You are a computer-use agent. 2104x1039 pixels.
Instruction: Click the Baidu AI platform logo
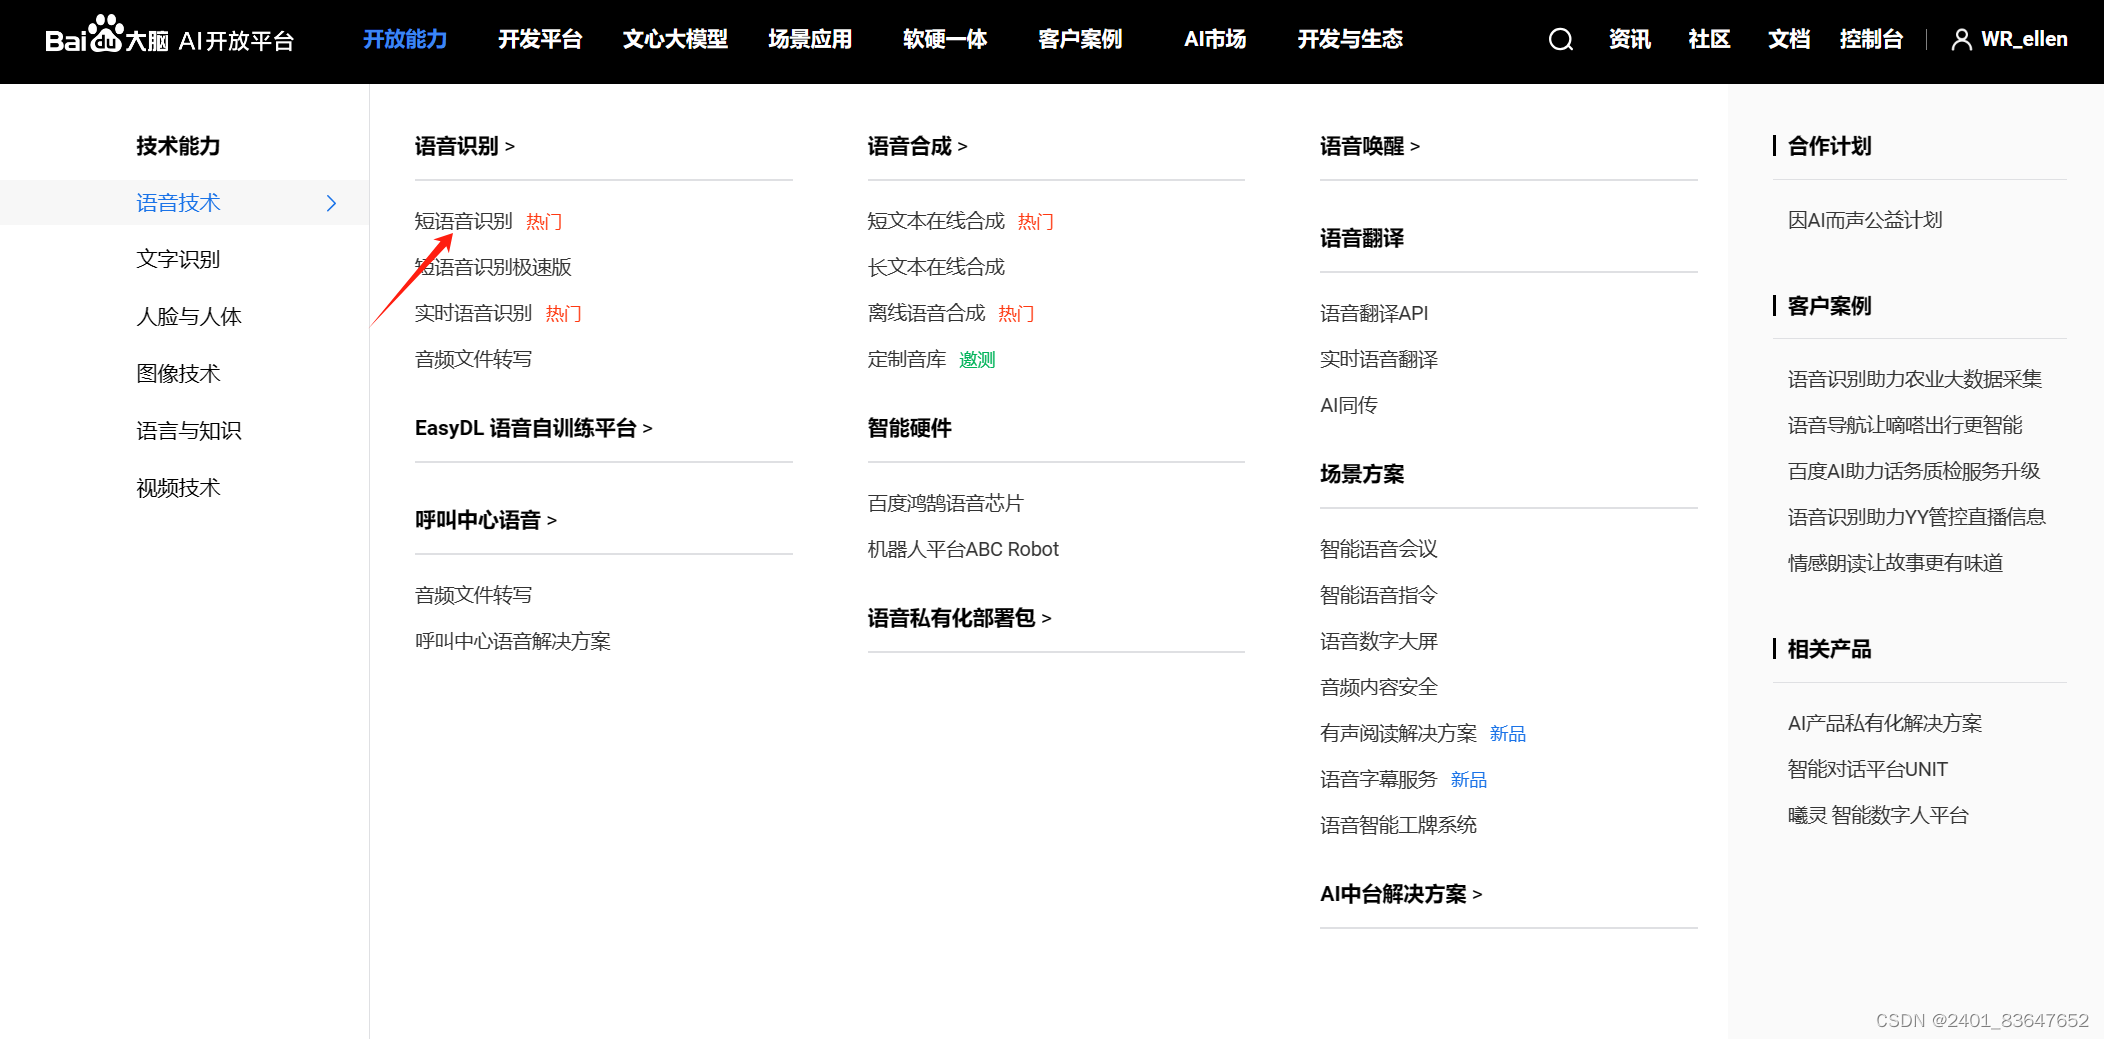pos(169,37)
